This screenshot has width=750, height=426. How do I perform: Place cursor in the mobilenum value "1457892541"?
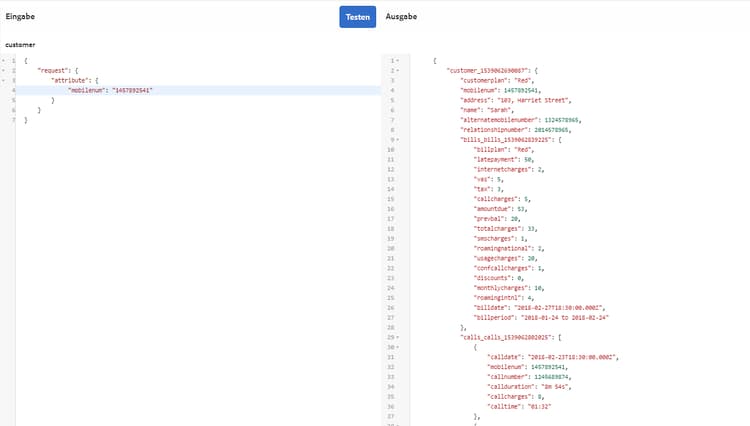click(x=133, y=91)
